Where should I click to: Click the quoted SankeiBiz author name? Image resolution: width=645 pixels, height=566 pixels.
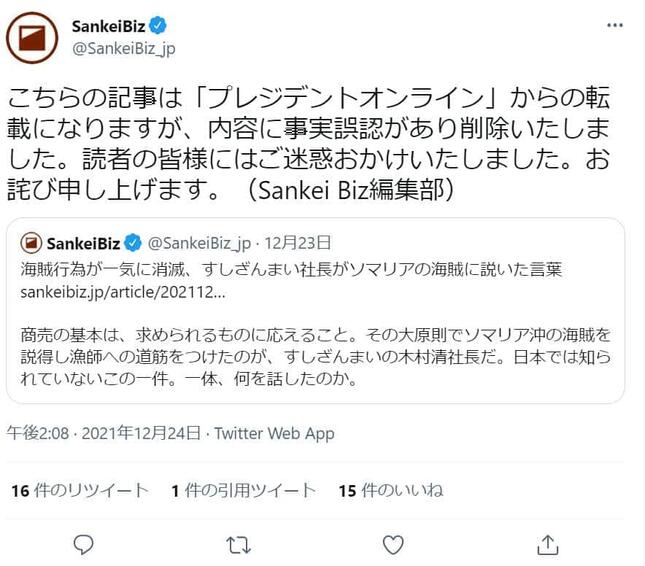[84, 243]
